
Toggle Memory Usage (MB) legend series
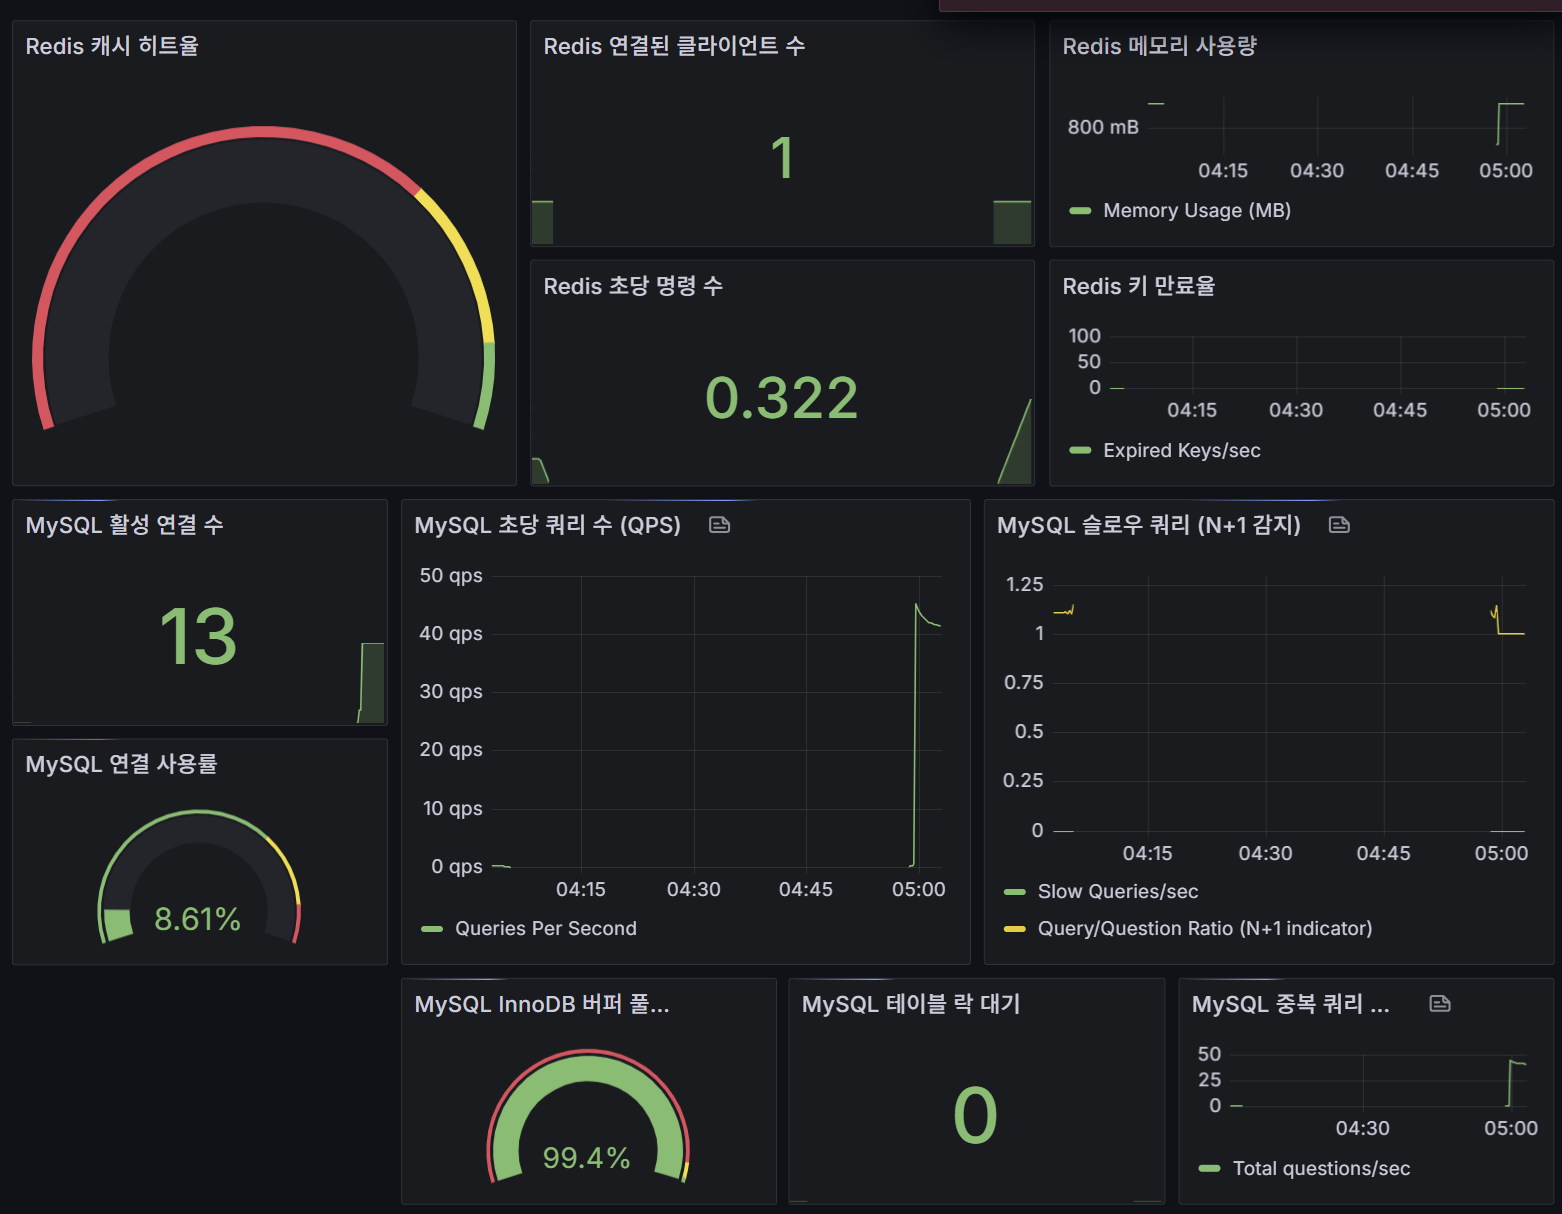(1196, 211)
